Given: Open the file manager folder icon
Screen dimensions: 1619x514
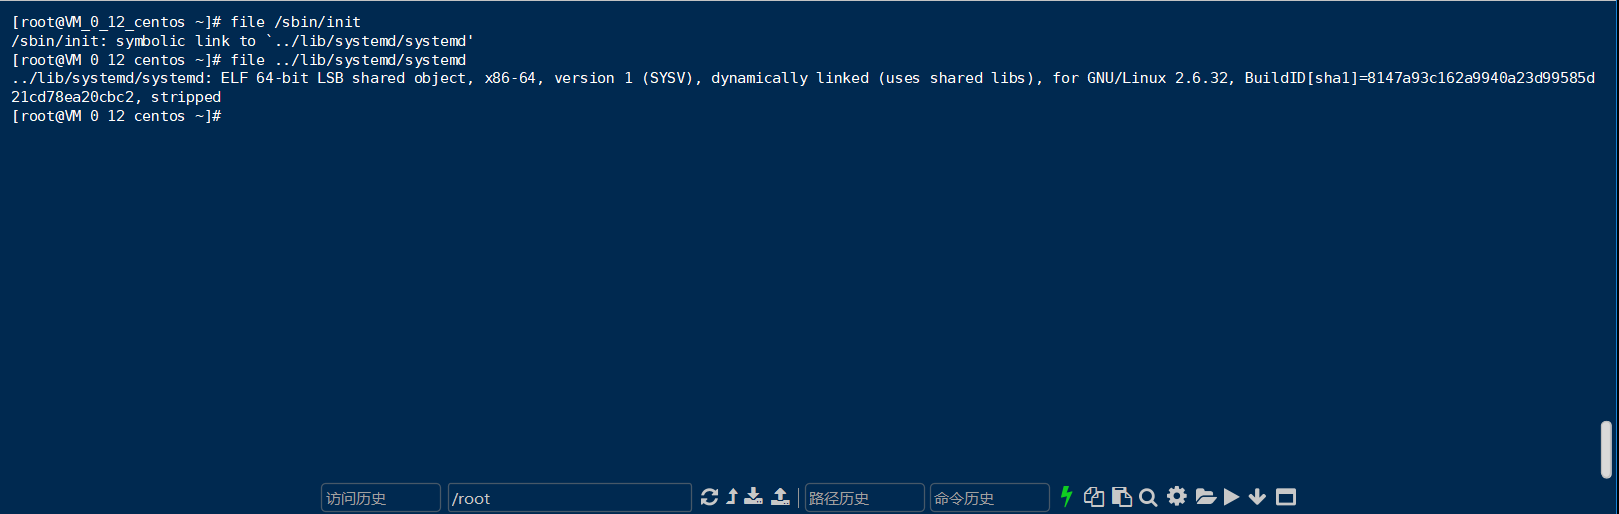Looking at the screenshot, I should click(1205, 497).
